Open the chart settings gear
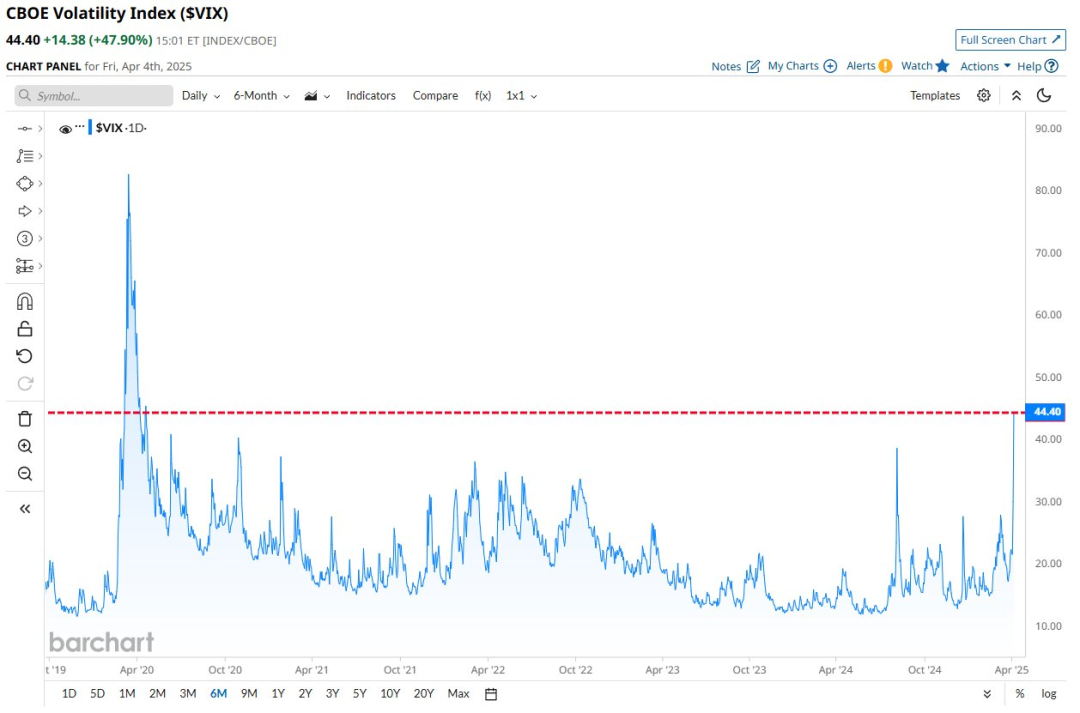 [984, 96]
